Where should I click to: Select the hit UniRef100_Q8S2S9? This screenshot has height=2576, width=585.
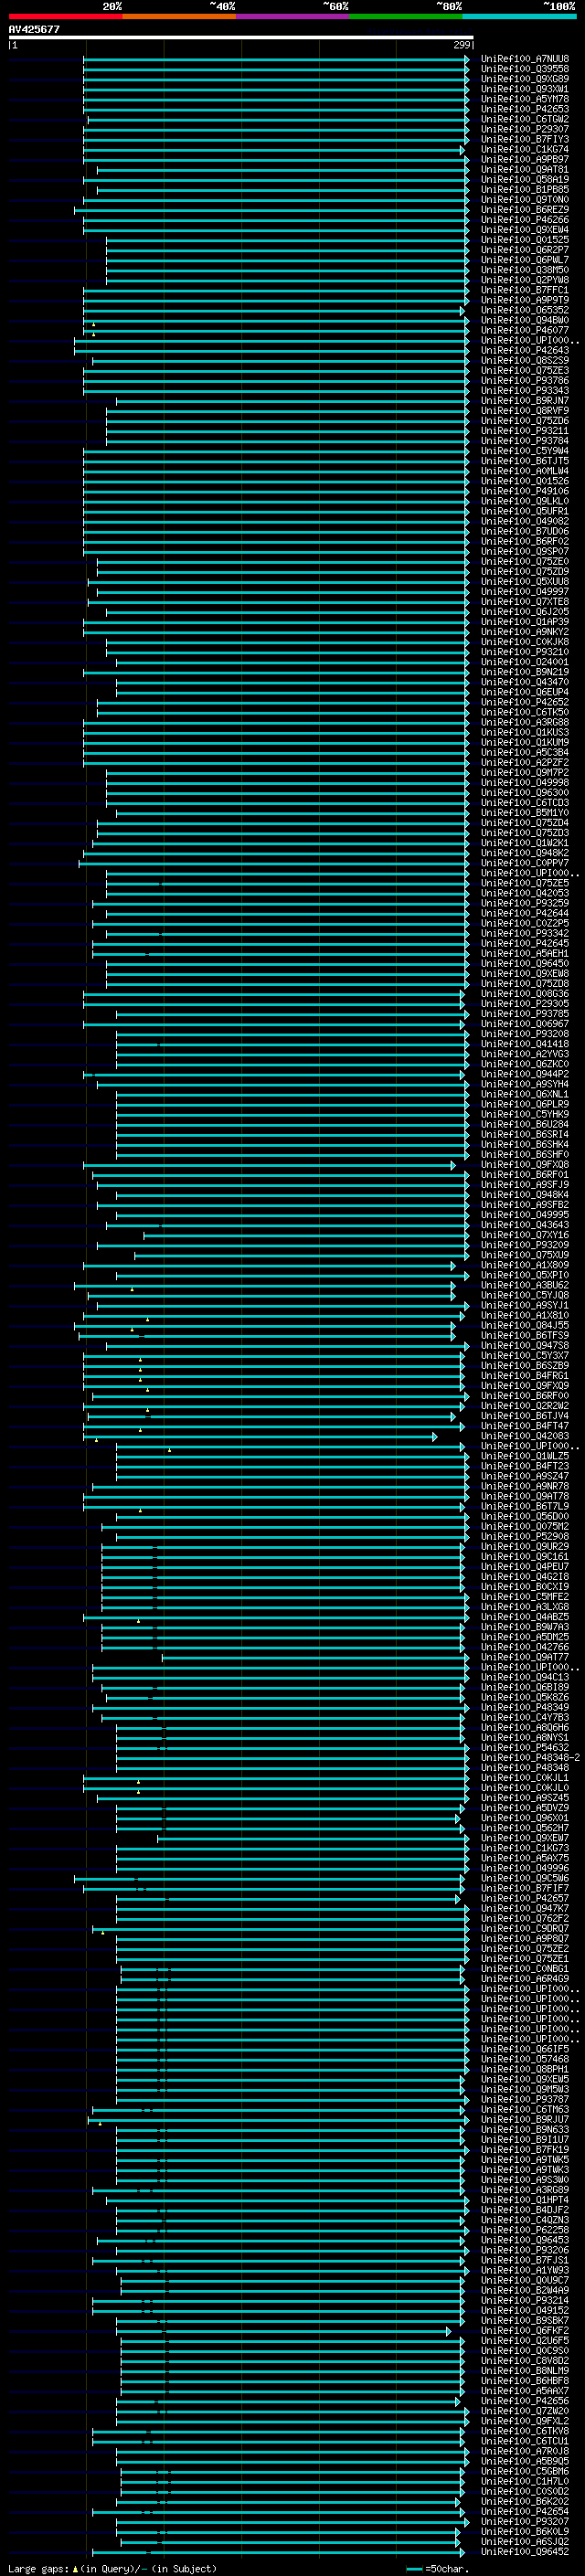point(524,360)
